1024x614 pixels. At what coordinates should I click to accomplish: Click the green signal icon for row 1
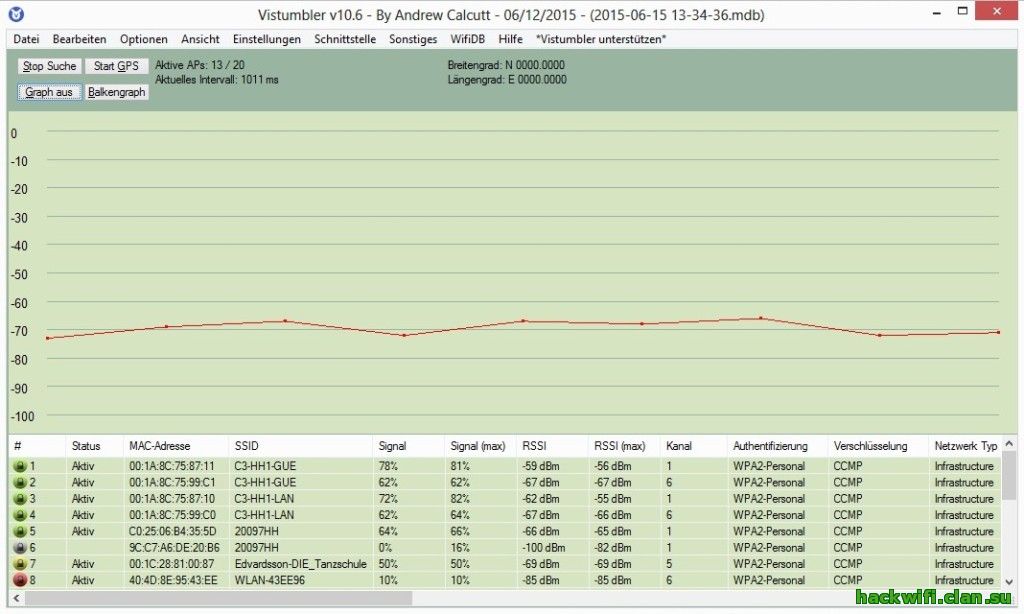pyautogui.click(x=20, y=466)
